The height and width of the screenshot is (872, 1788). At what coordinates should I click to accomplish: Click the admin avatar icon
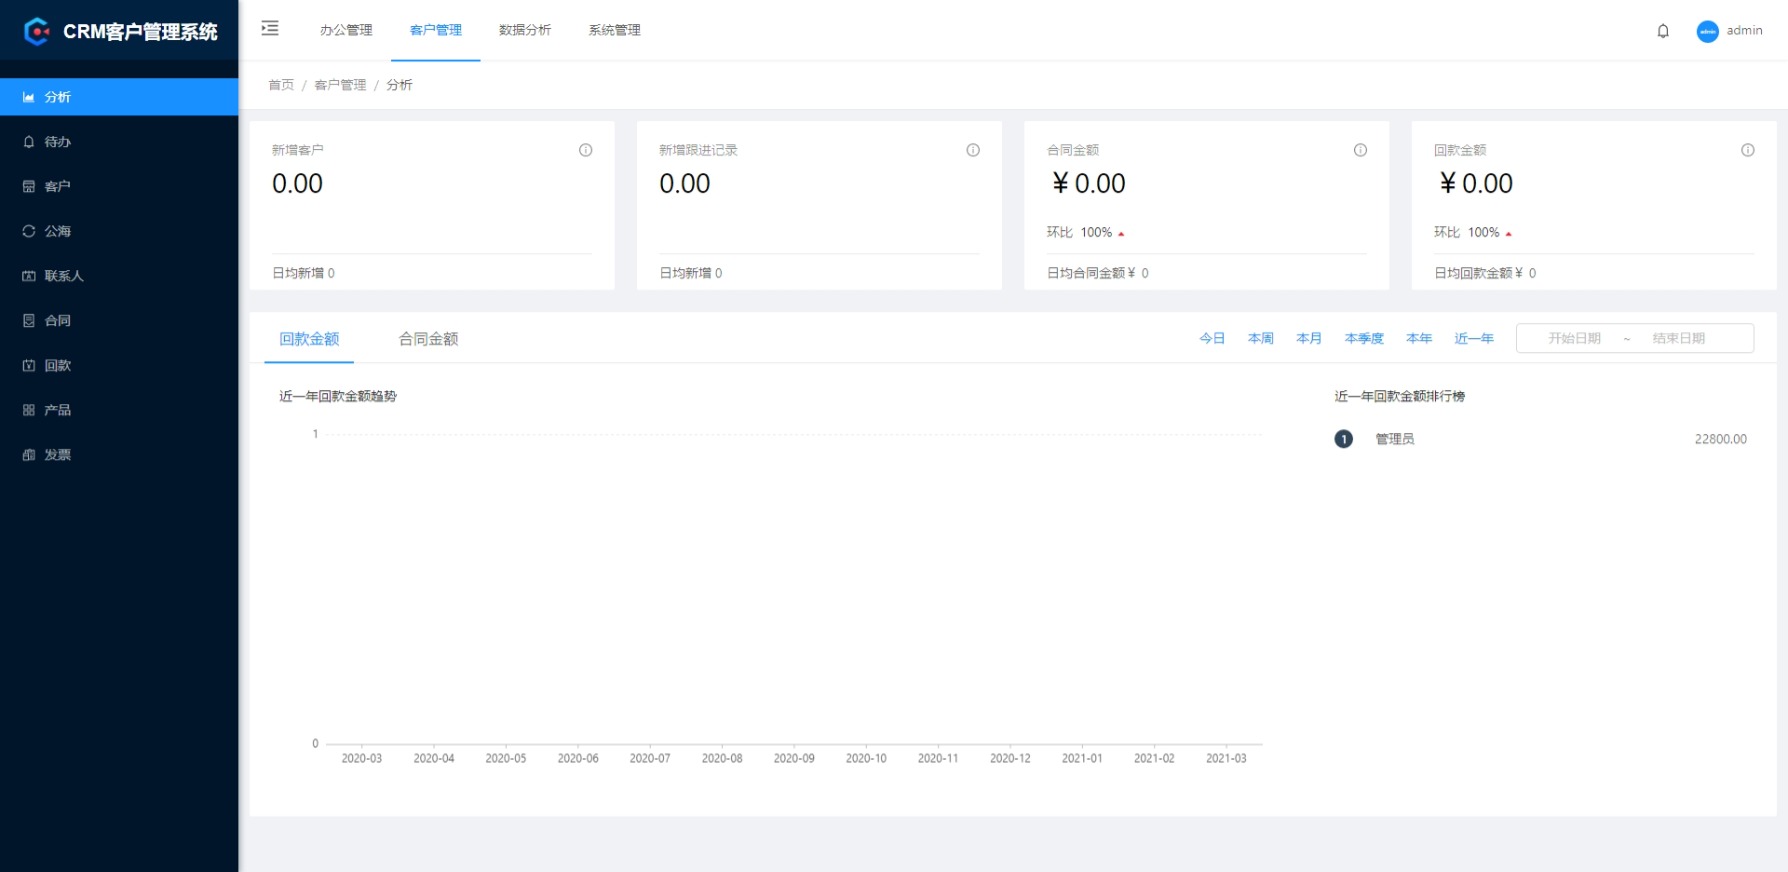[1708, 31]
